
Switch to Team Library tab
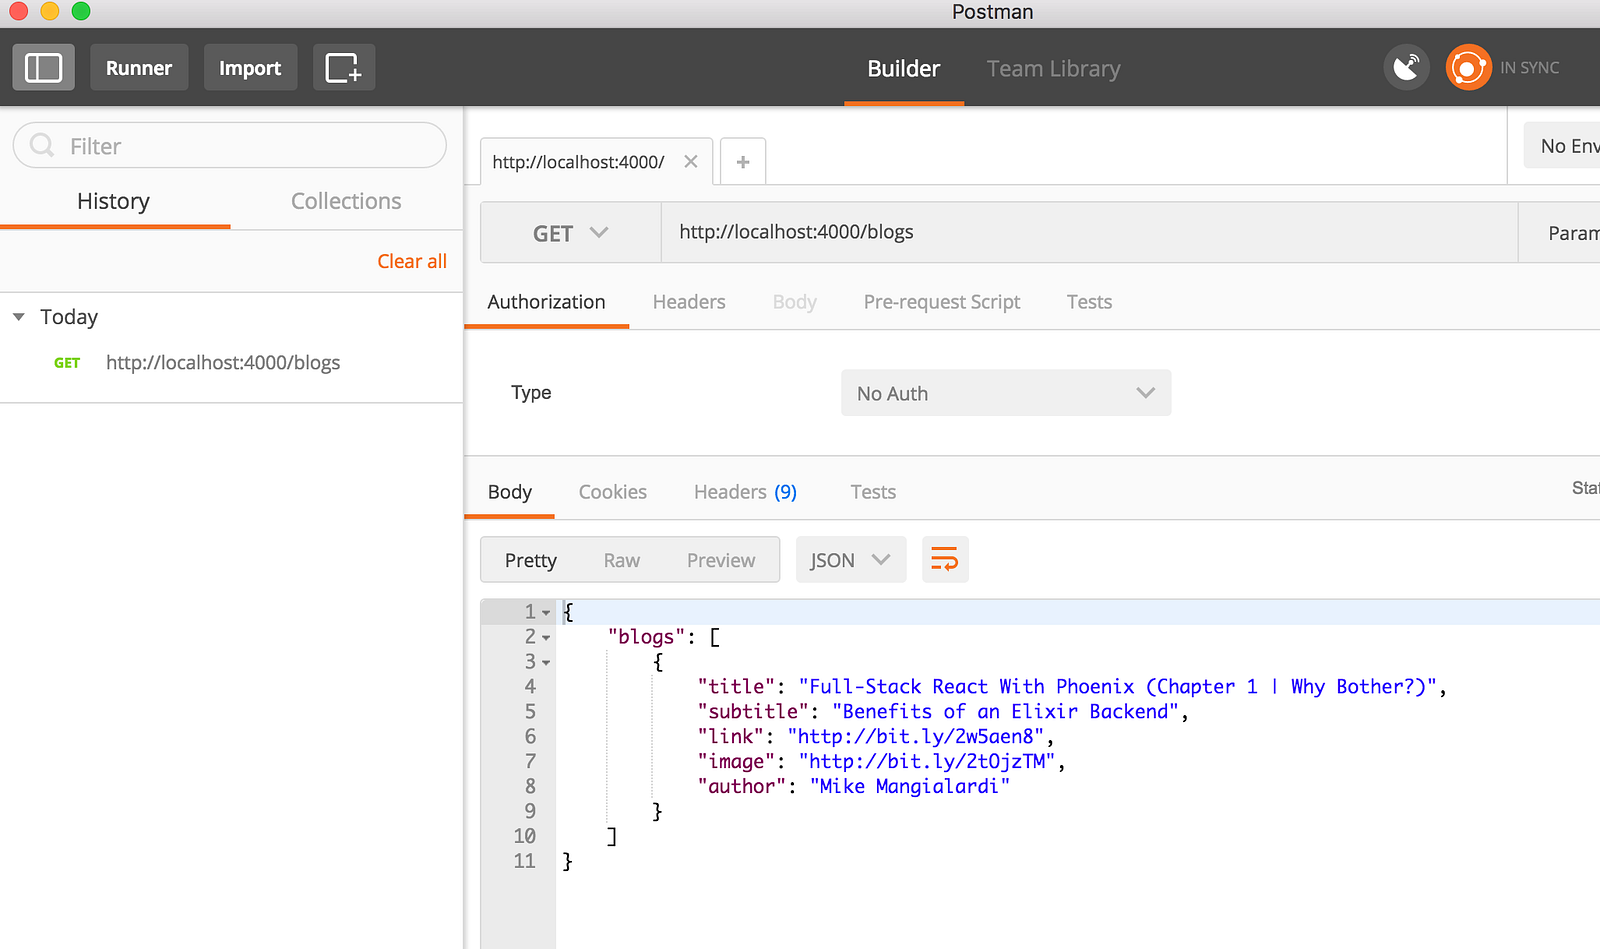click(x=1053, y=68)
